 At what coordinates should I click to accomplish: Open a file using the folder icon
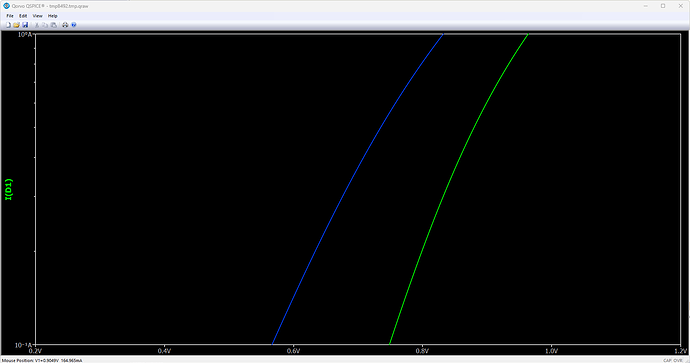click(16, 25)
